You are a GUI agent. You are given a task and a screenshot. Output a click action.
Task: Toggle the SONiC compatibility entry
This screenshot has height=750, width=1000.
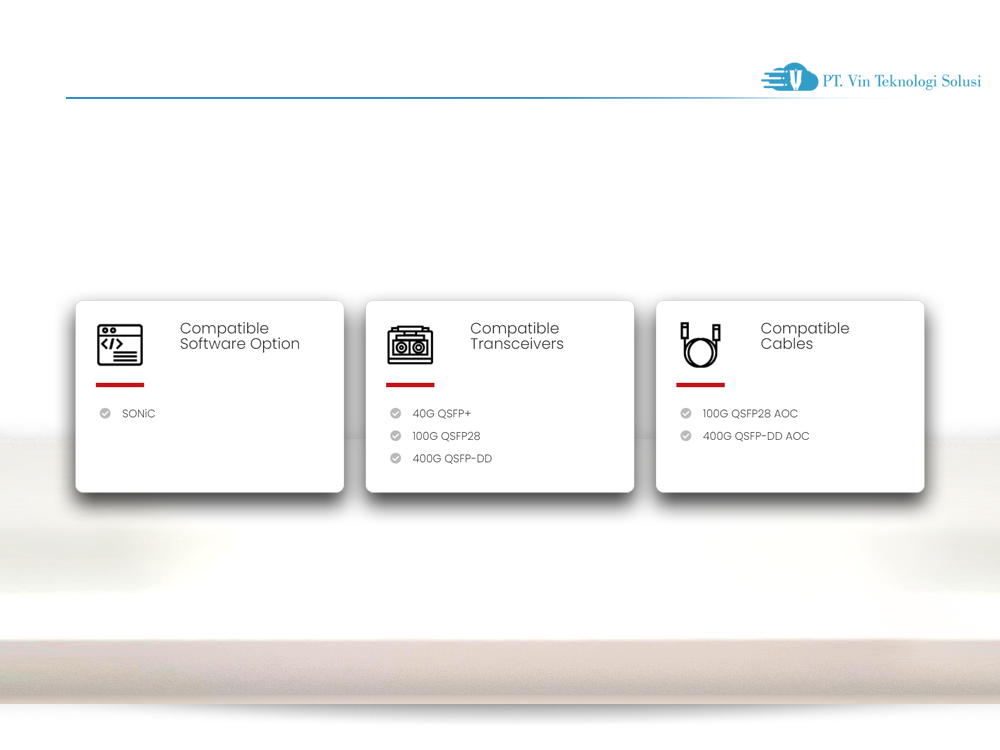tap(137, 413)
